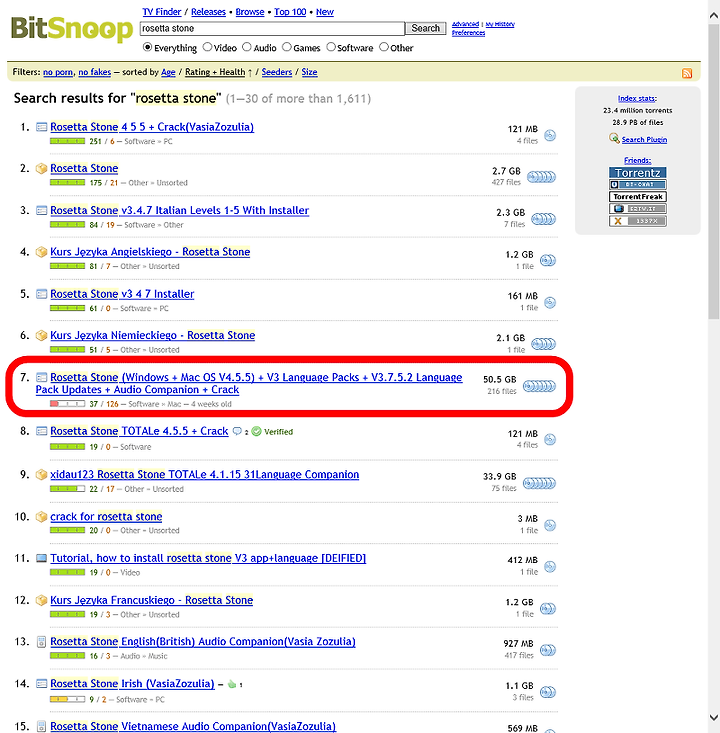Open the Browse menu link

click(250, 12)
